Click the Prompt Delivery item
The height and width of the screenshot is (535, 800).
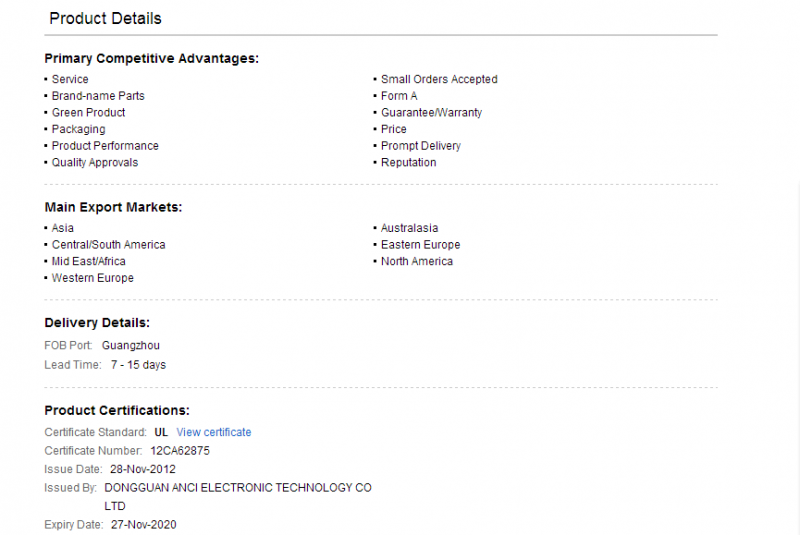point(420,146)
